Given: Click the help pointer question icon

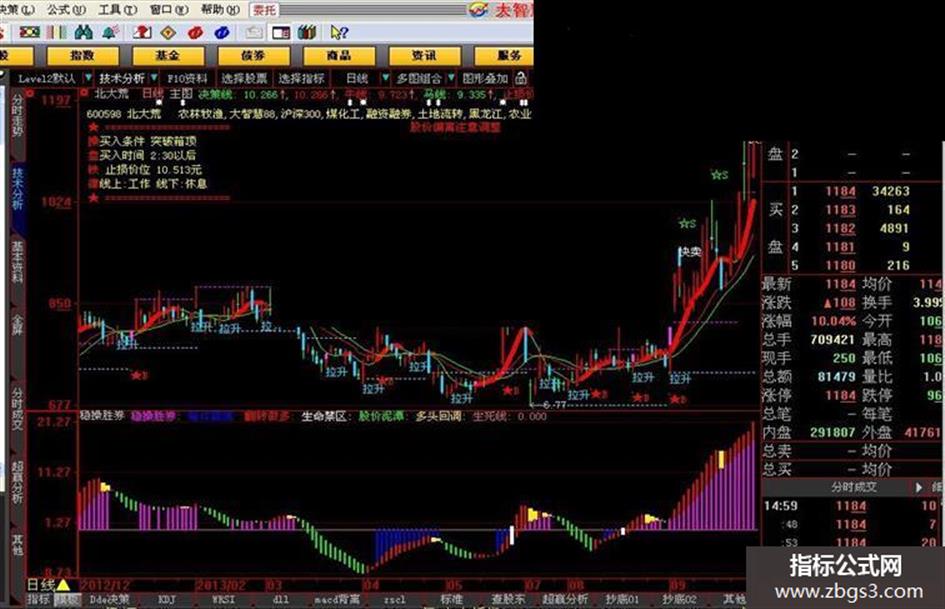Looking at the screenshot, I should (x=339, y=32).
